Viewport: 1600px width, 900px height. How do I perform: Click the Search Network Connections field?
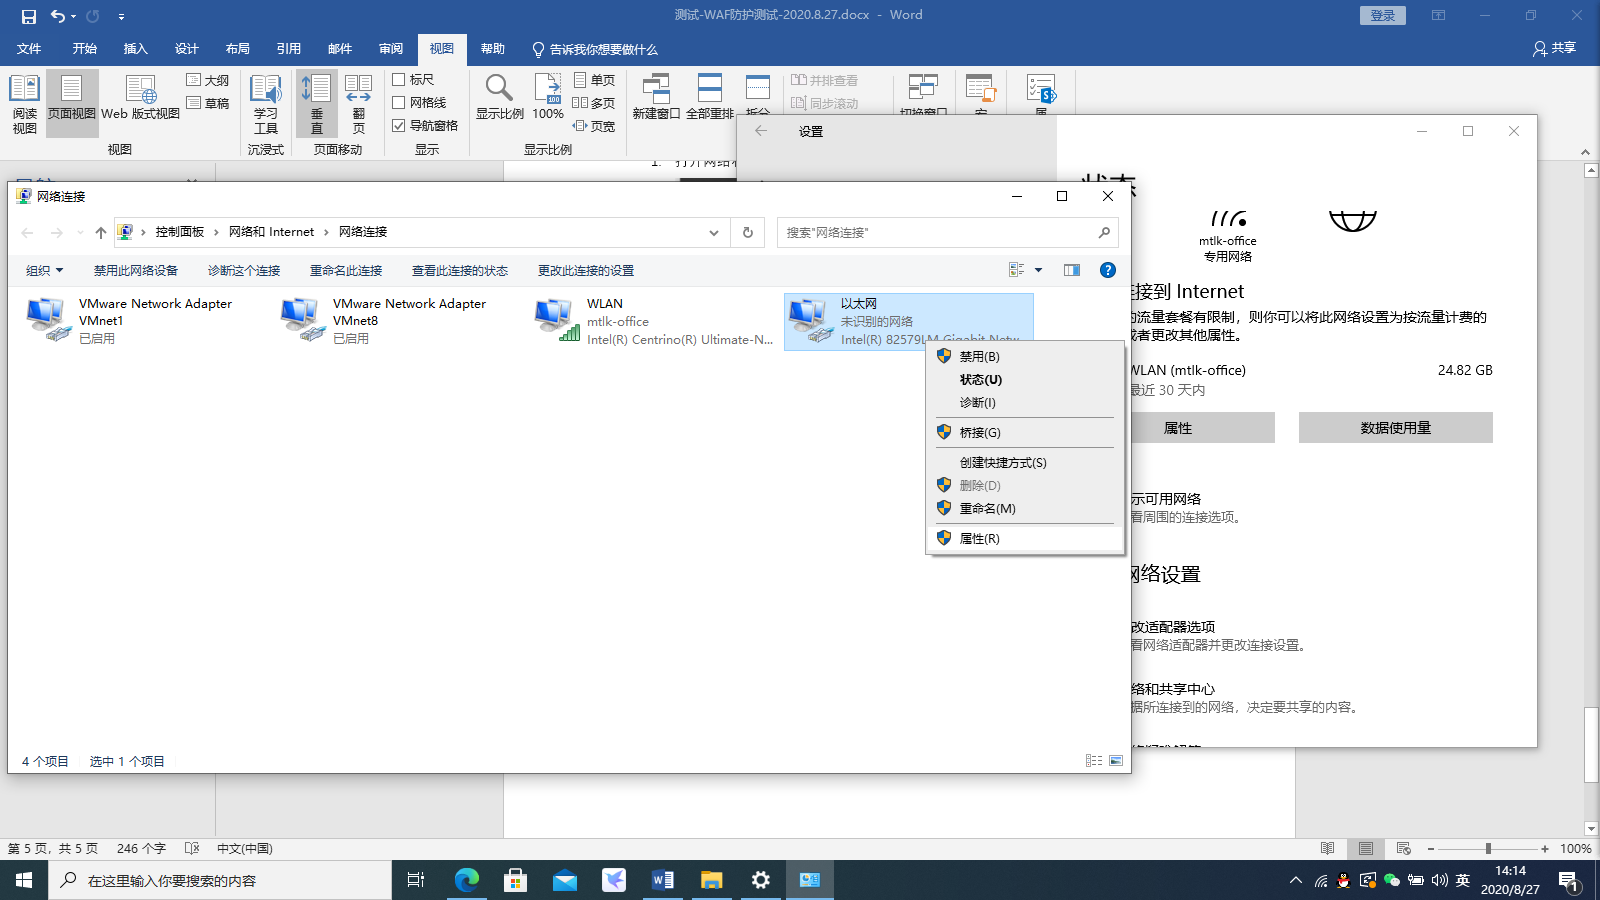pyautogui.click(x=947, y=232)
